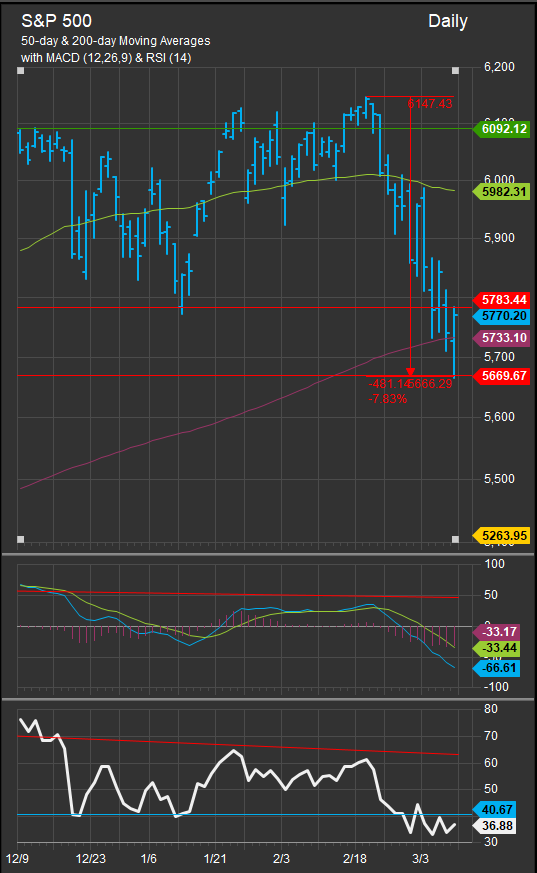Click the 40.67 RSI level label
Image resolution: width=537 pixels, height=873 pixels.
click(x=494, y=810)
